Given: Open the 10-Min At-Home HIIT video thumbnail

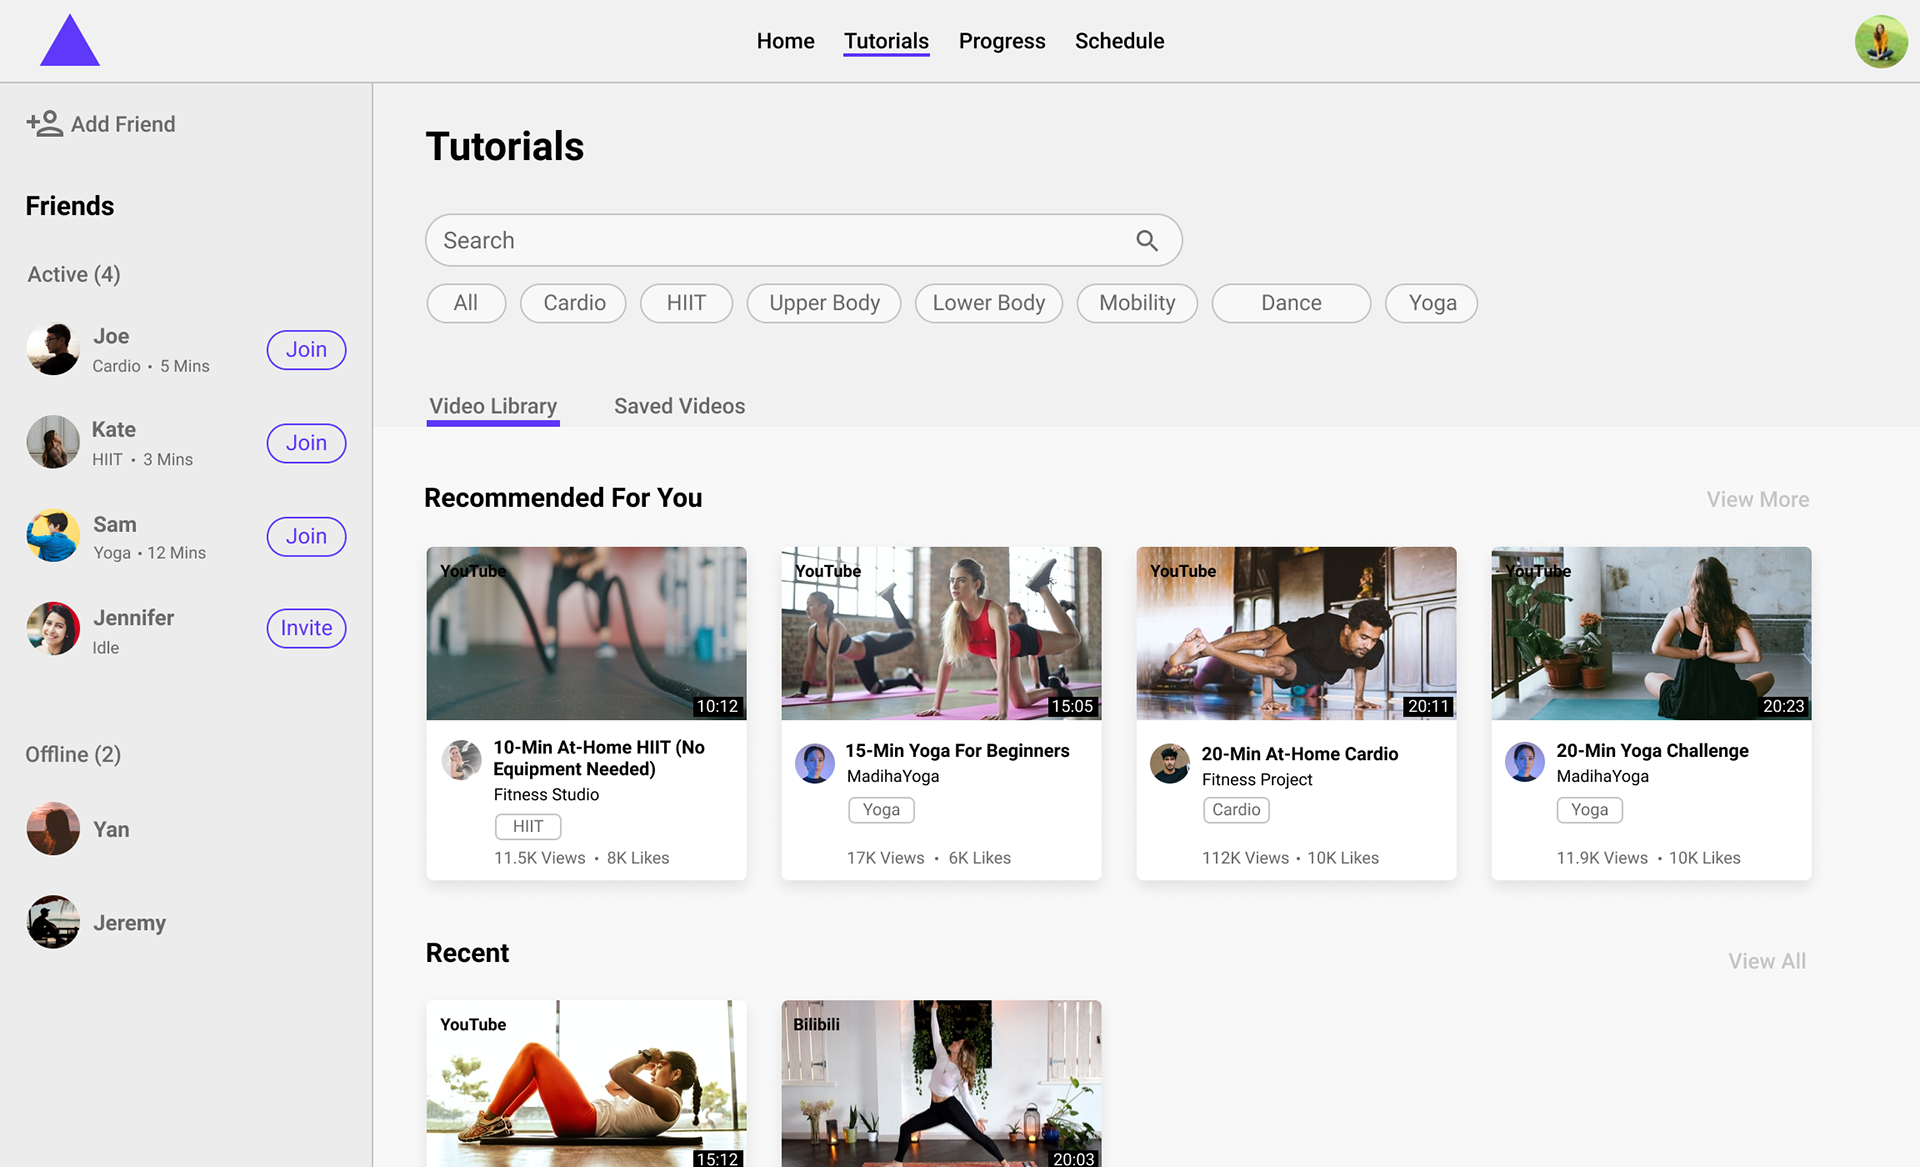Looking at the screenshot, I should [586, 633].
